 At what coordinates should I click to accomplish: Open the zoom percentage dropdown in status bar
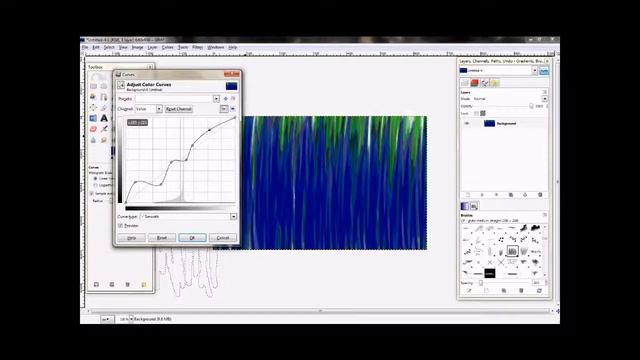[131, 319]
